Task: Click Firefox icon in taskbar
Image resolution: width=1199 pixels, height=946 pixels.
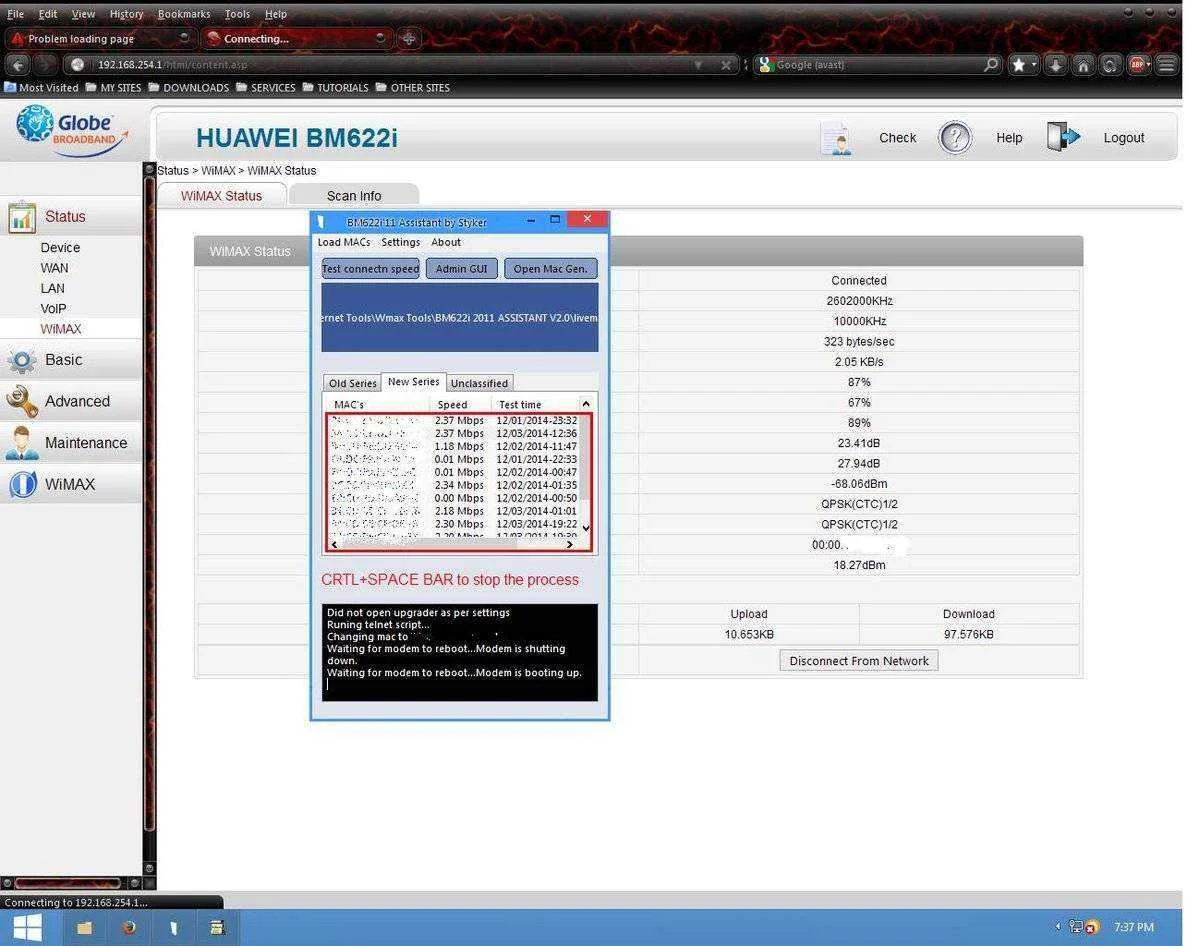Action: (129, 928)
